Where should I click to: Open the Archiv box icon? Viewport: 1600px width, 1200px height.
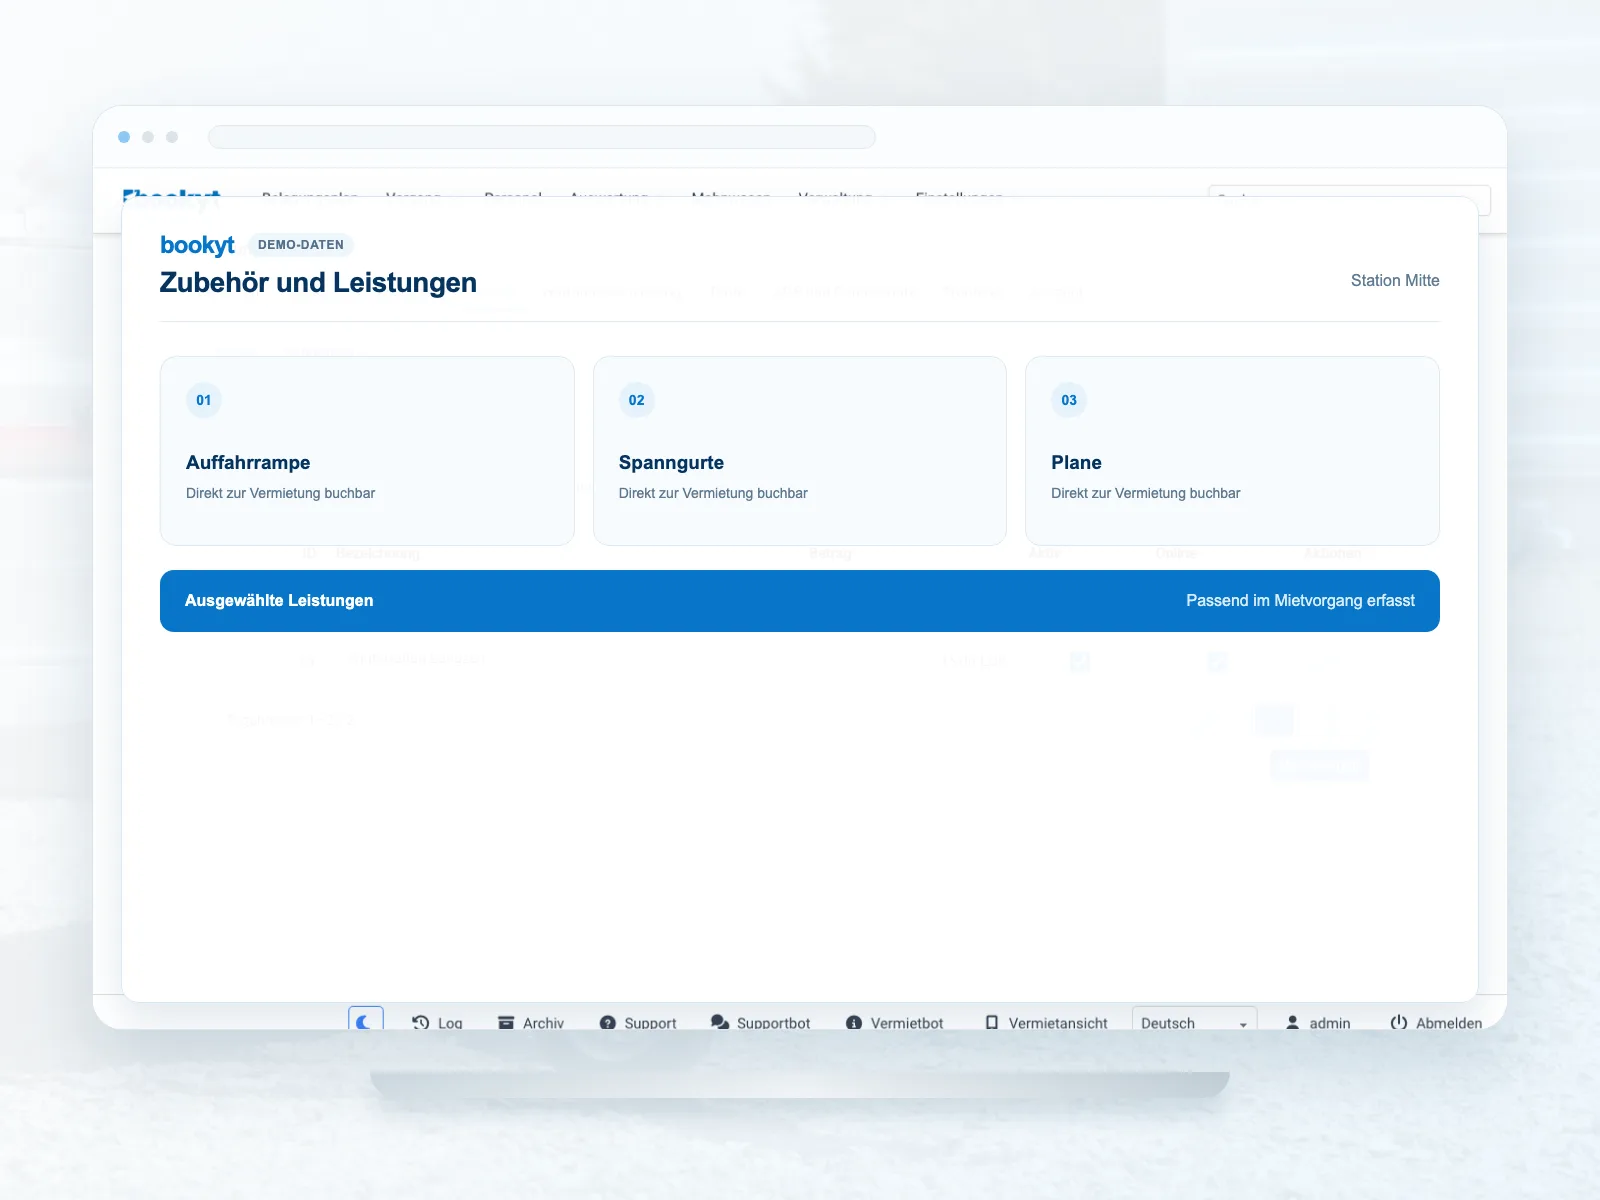(x=506, y=1022)
